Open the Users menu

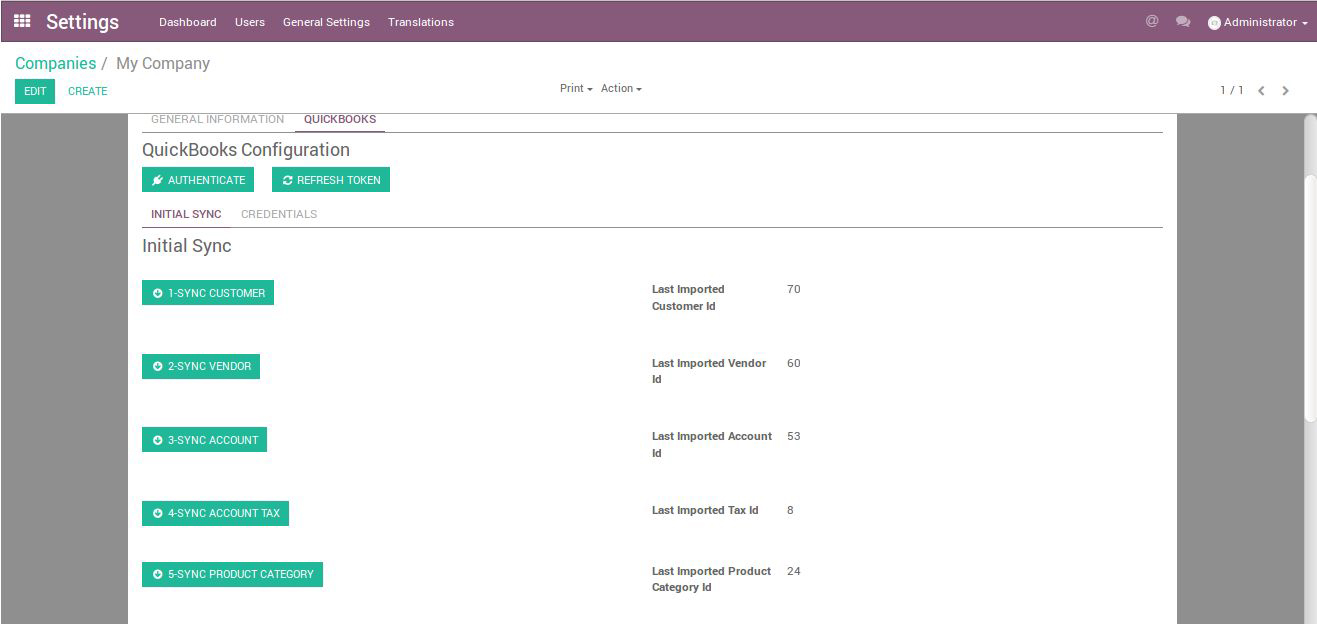pyautogui.click(x=250, y=22)
